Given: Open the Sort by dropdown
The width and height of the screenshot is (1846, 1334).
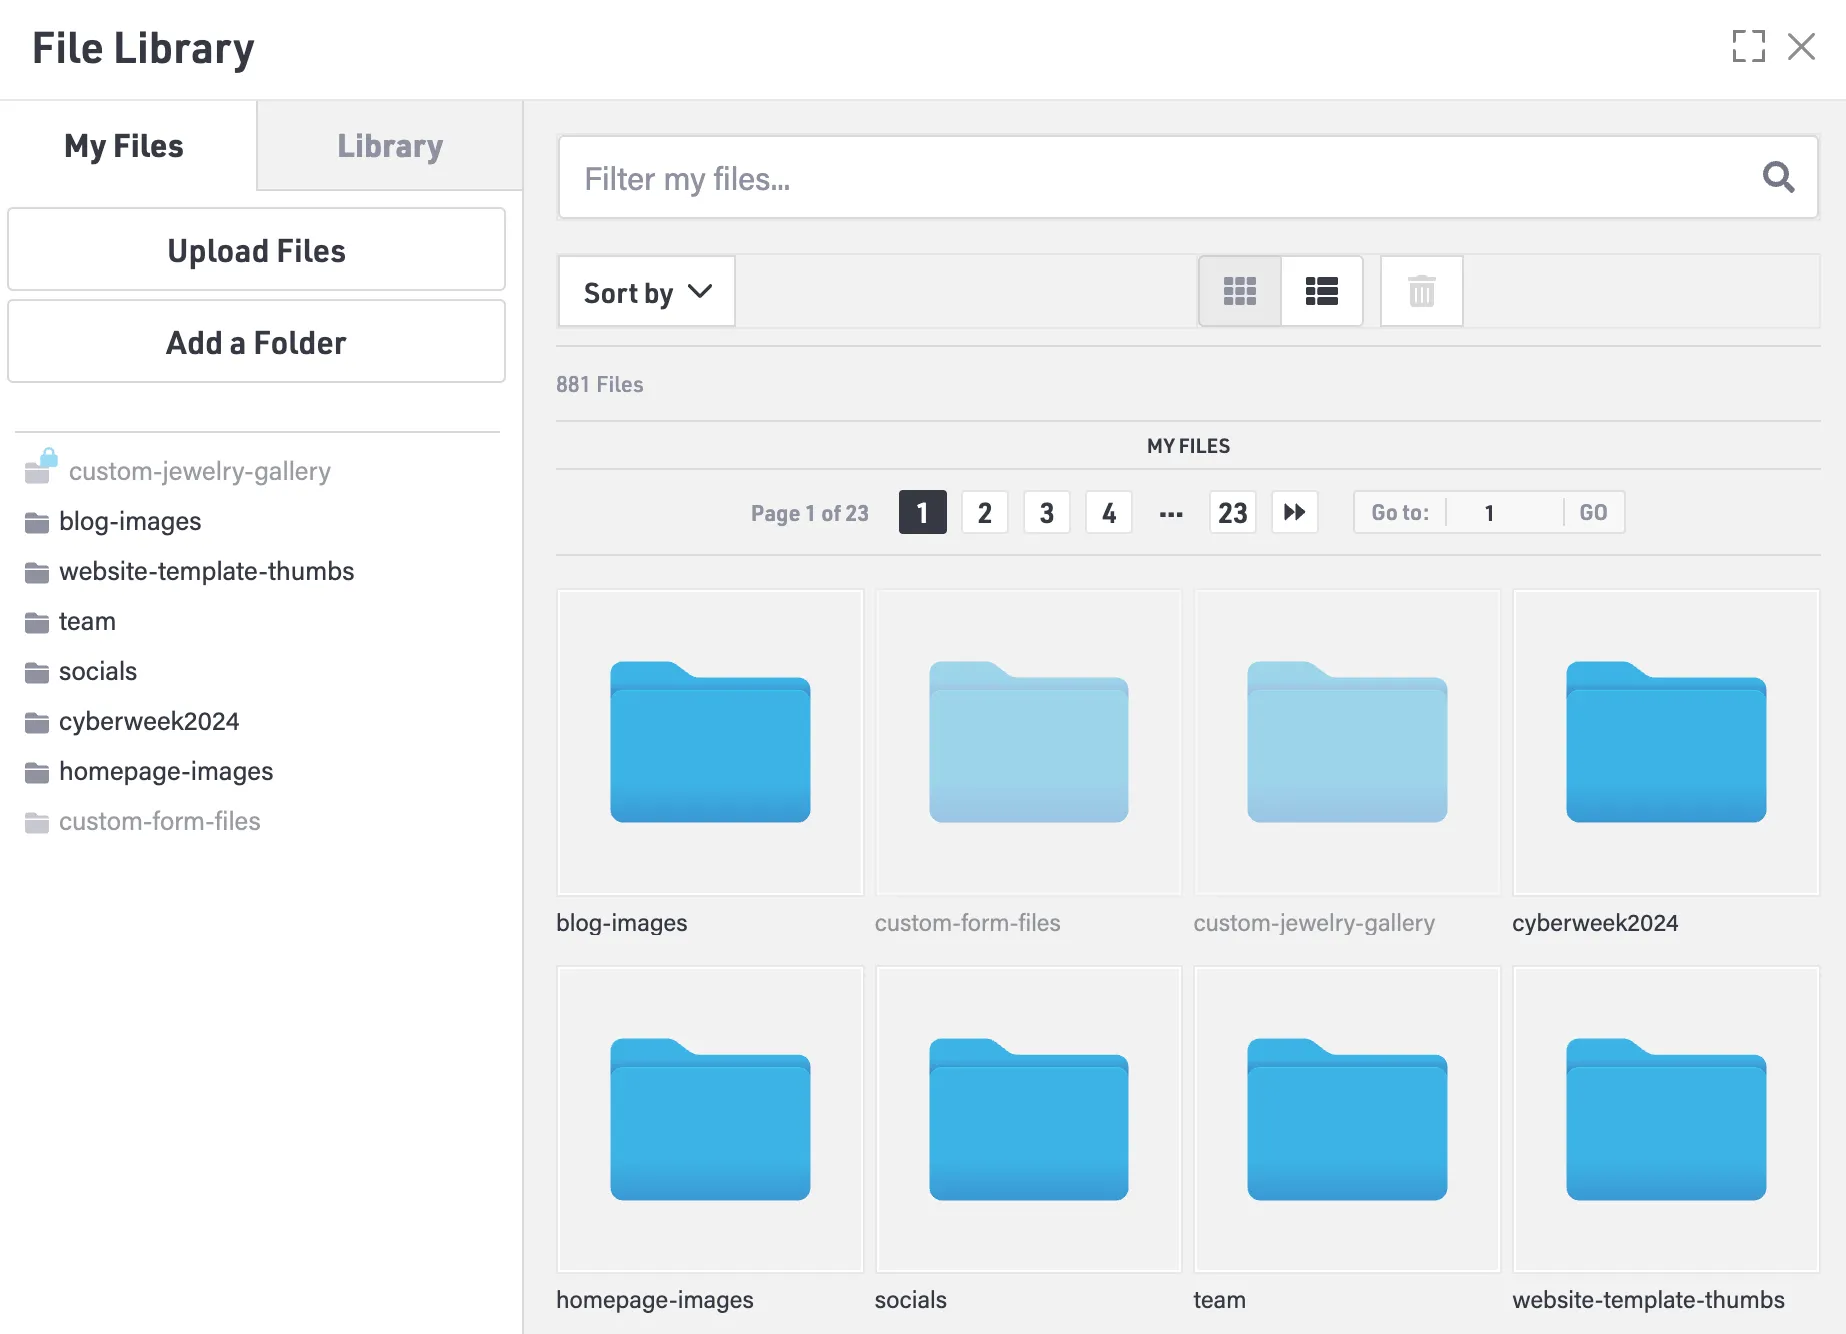Looking at the screenshot, I should click(x=646, y=292).
